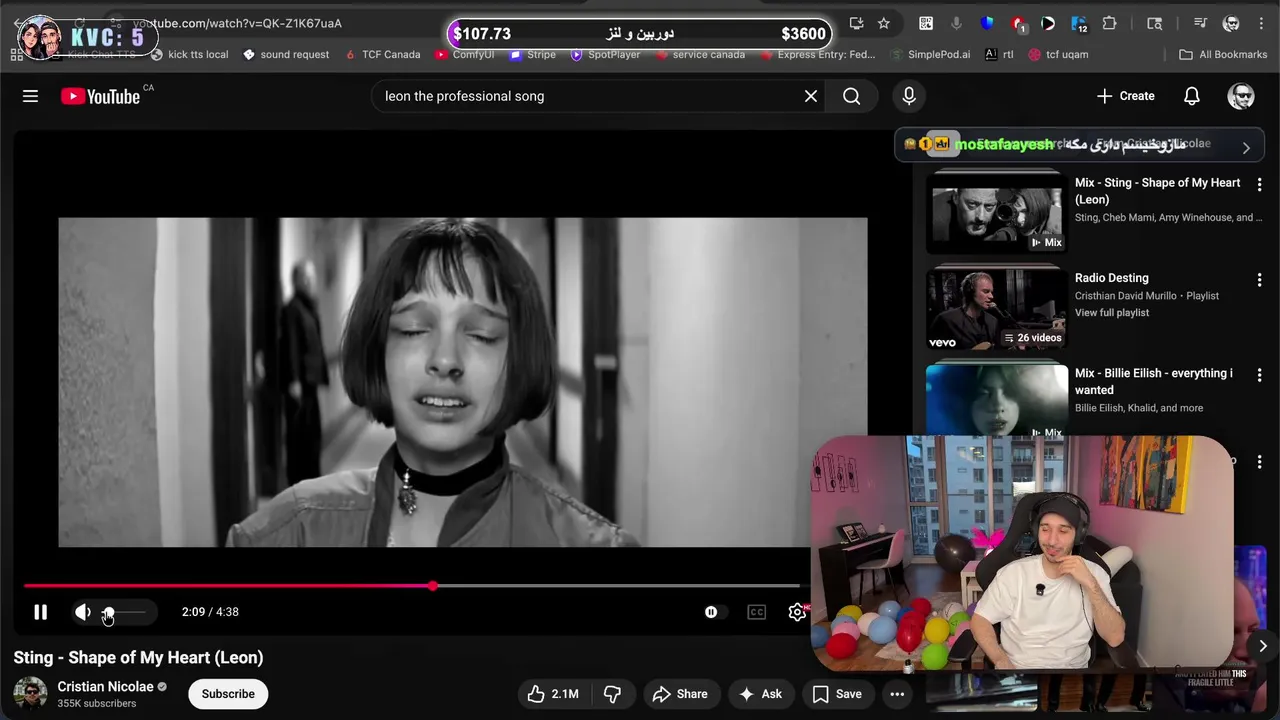Image resolution: width=1280 pixels, height=720 pixels.
Task: Open the 'SpotPlayer' bookmark
Action: click(605, 54)
